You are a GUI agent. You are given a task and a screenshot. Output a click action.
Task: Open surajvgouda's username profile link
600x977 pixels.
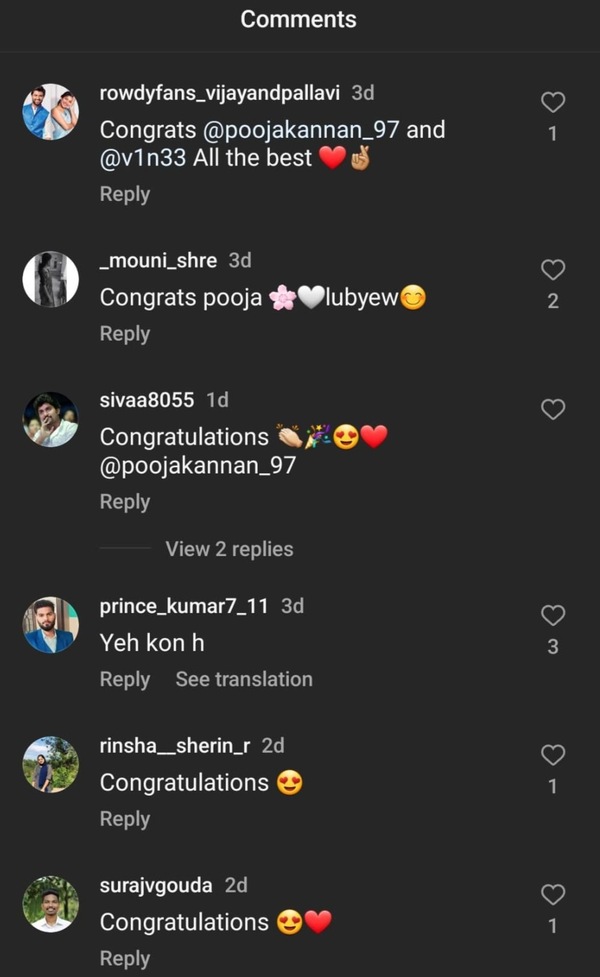(x=158, y=885)
